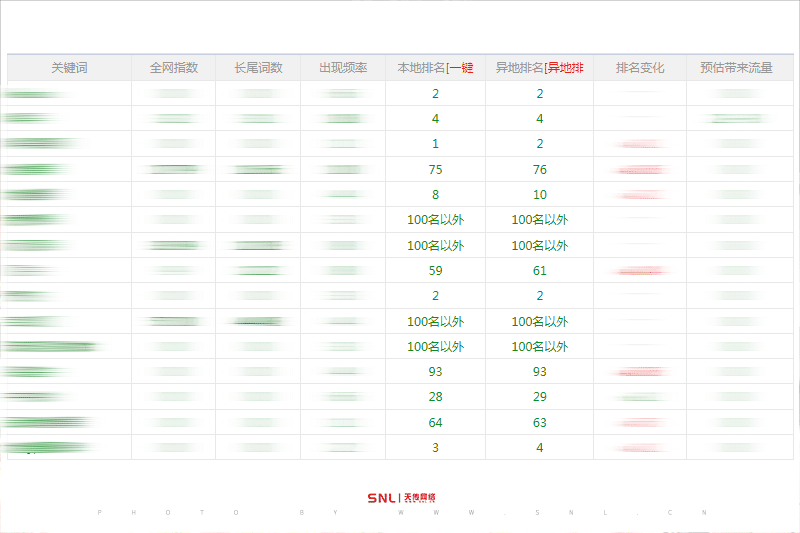Click the remote rank value 63
The height and width of the screenshot is (533, 800).
(x=540, y=423)
